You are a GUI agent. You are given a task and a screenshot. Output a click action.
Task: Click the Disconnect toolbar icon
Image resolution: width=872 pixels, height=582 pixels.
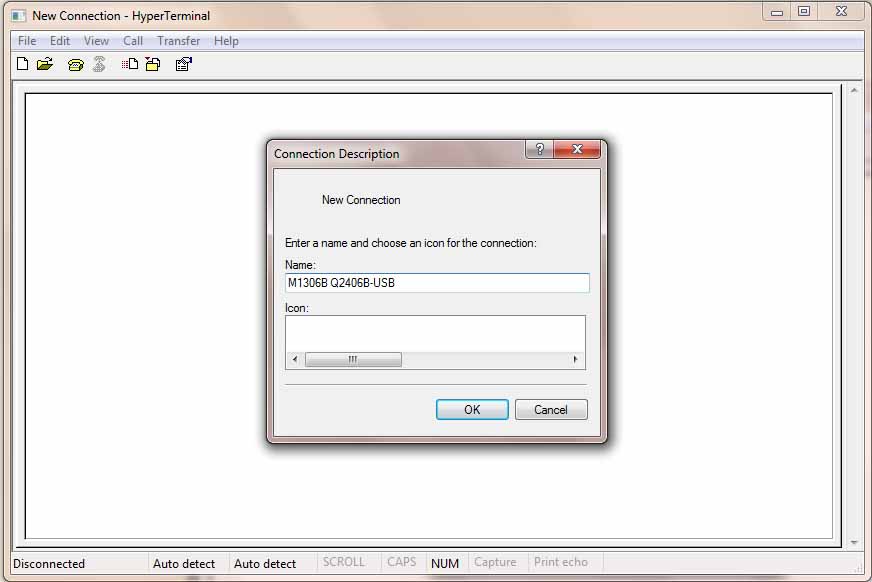click(x=100, y=64)
